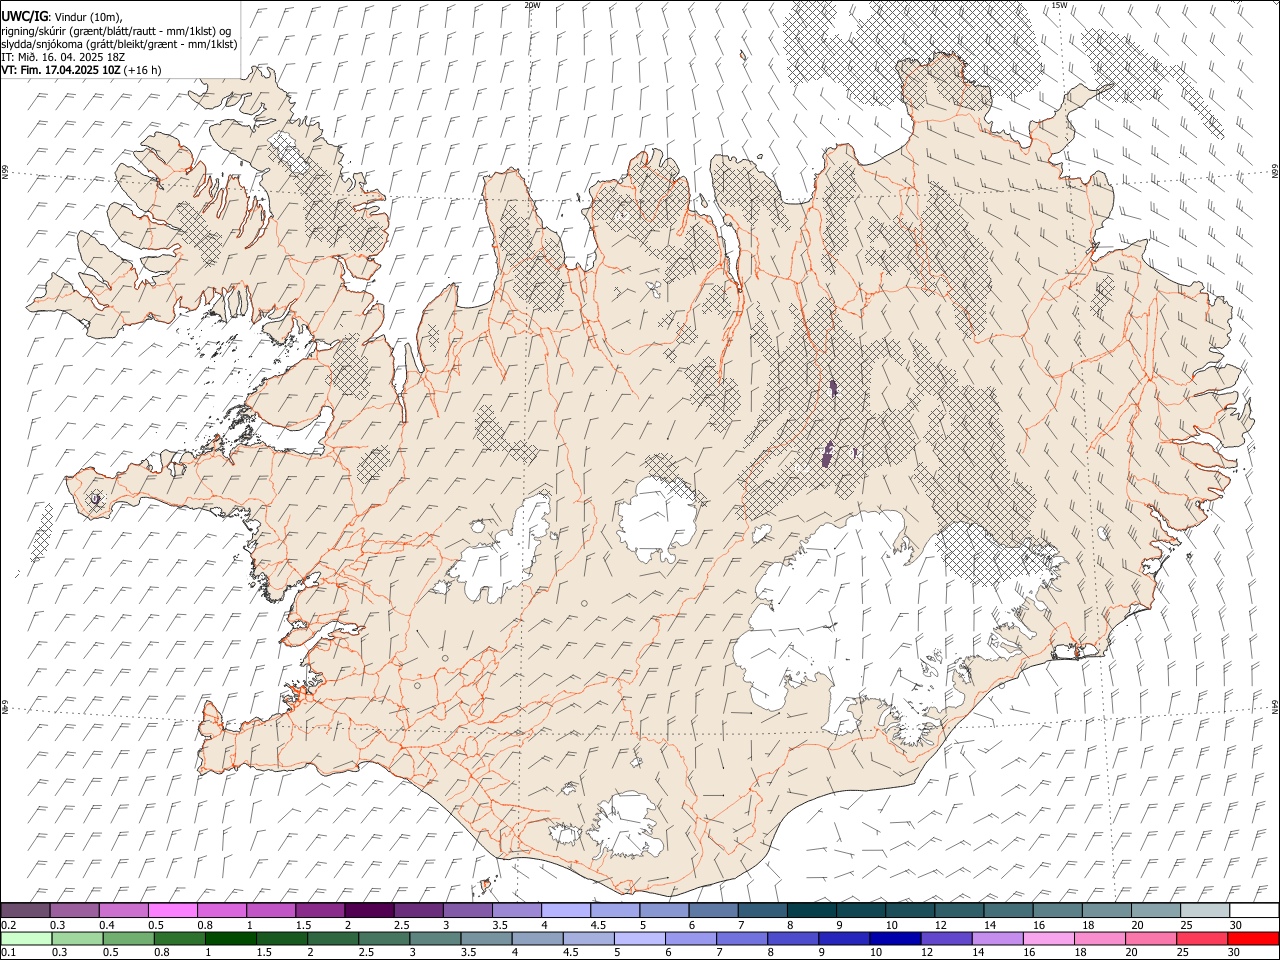
Task: Click the '25' value label in the lower legend
Action: point(1183,952)
